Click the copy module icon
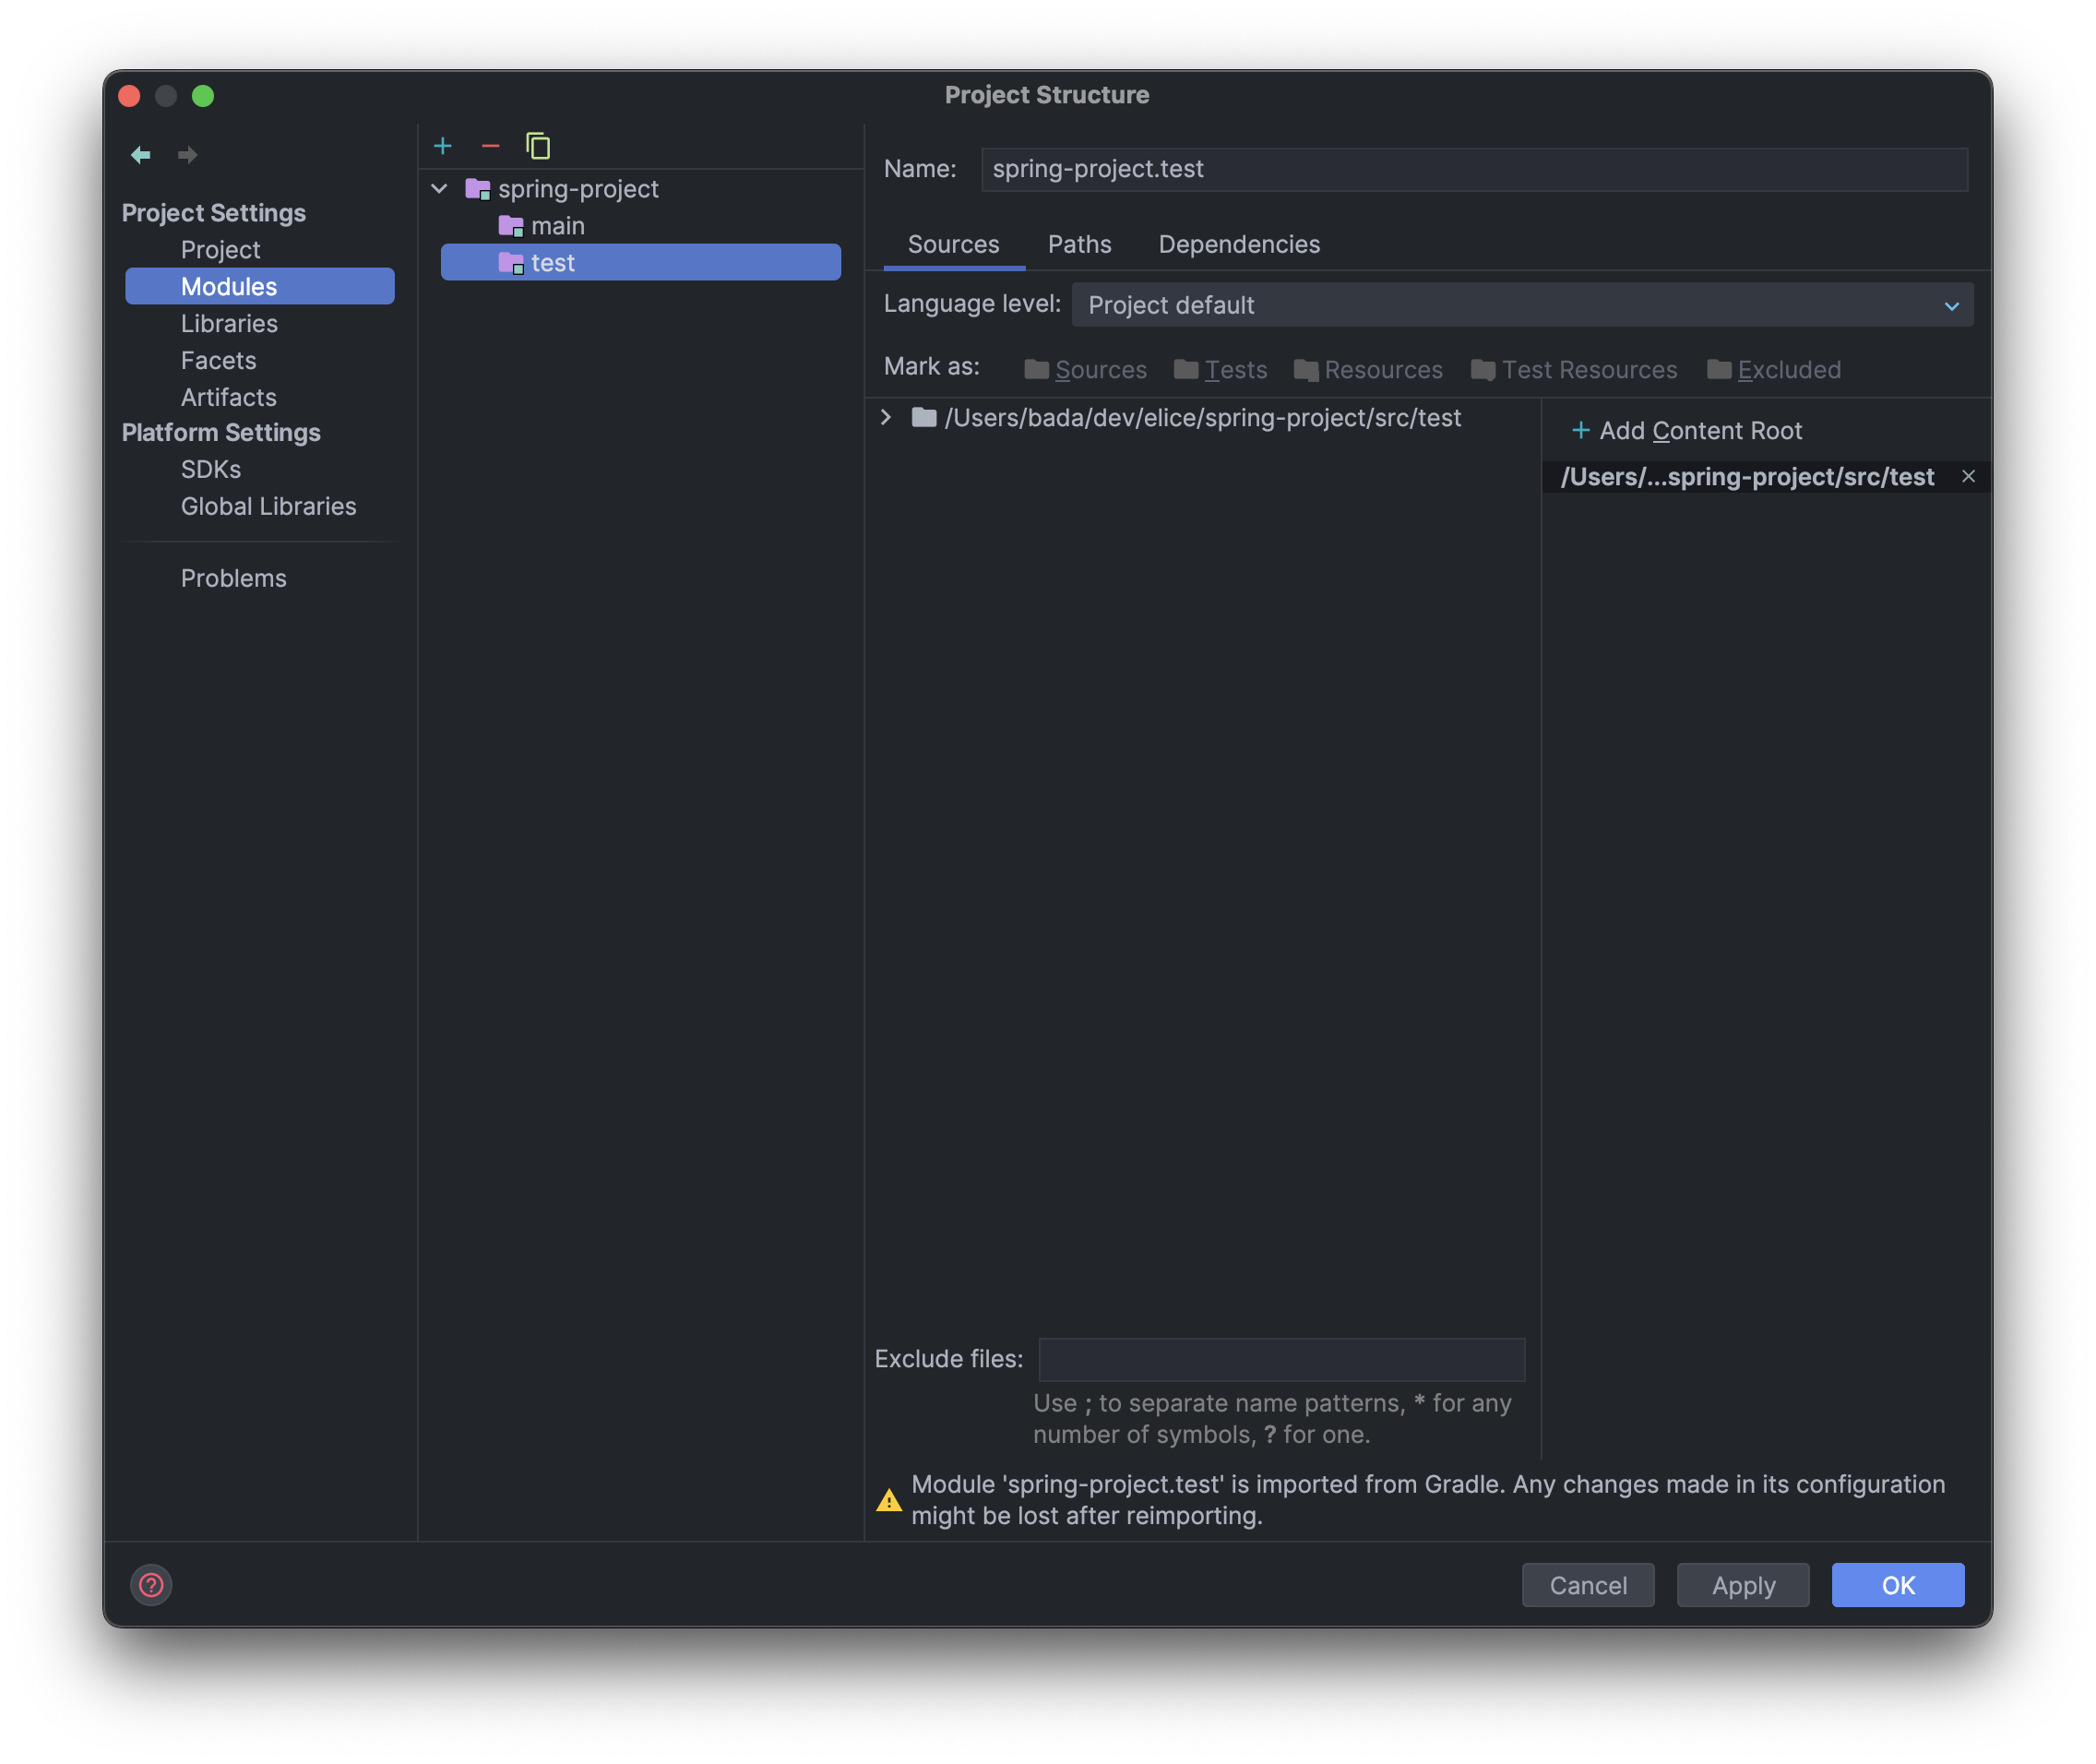The width and height of the screenshot is (2096, 1764). [538, 146]
